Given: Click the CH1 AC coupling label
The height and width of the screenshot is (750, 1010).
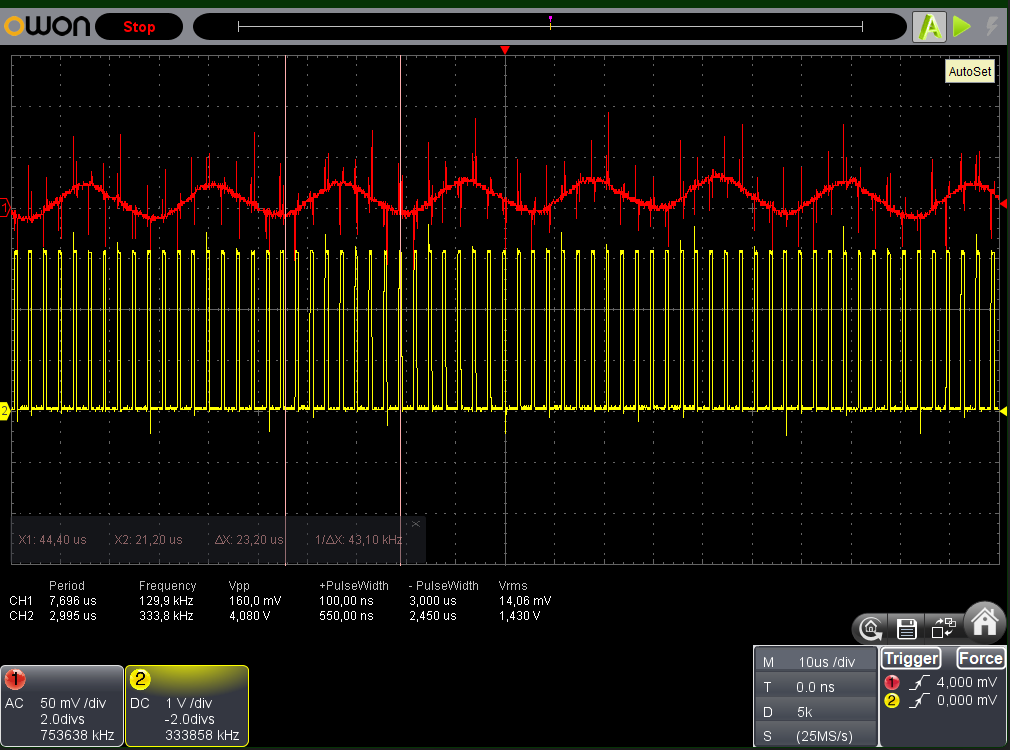Looking at the screenshot, I should pyautogui.click(x=14, y=703).
